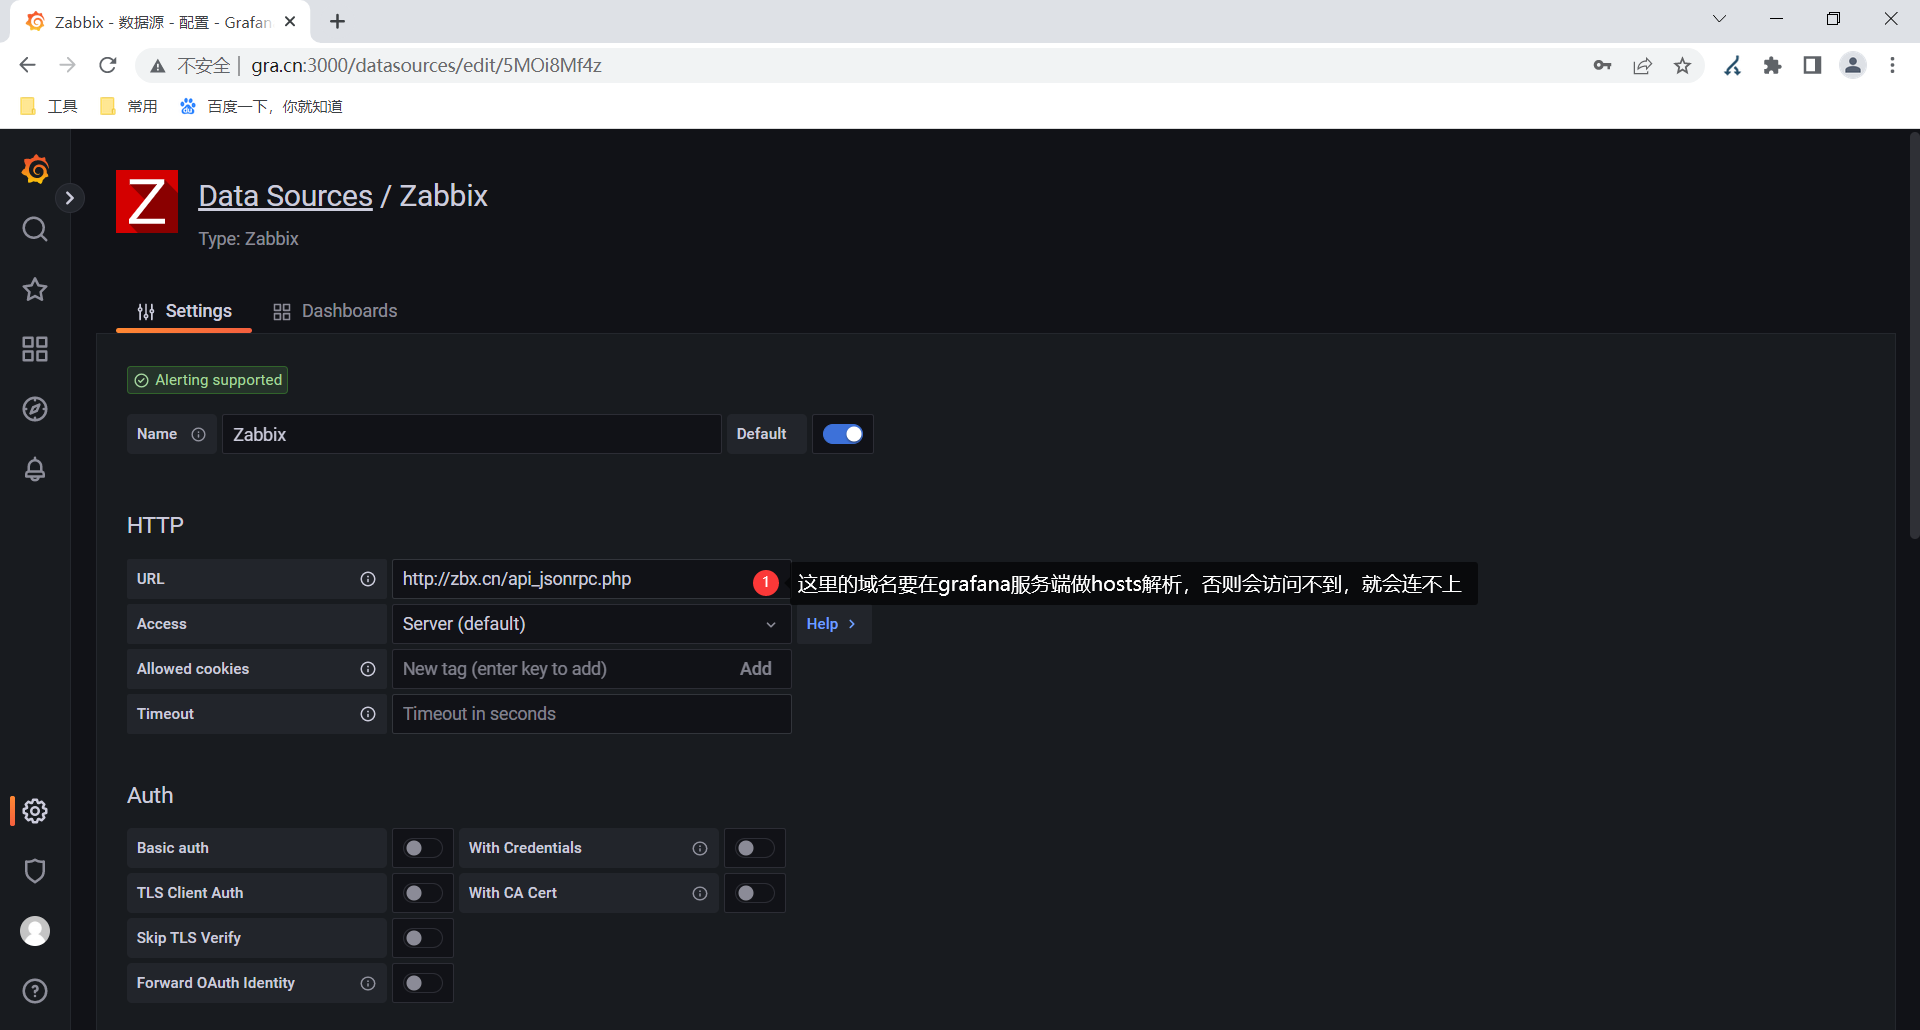This screenshot has width=1920, height=1030.
Task: Open Chrome three-dot menu
Action: click(1892, 65)
